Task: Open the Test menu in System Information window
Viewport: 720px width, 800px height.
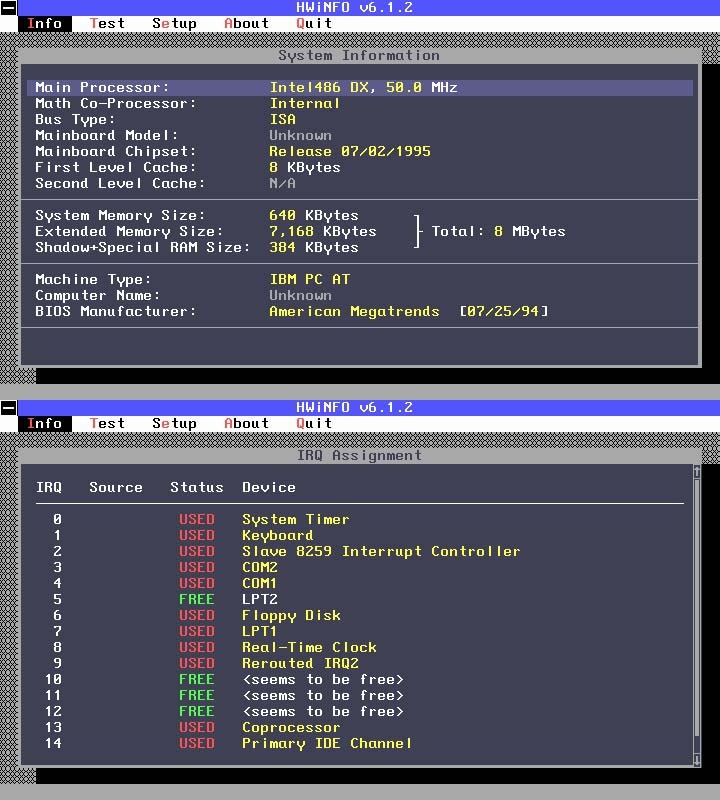Action: pyautogui.click(x=107, y=23)
